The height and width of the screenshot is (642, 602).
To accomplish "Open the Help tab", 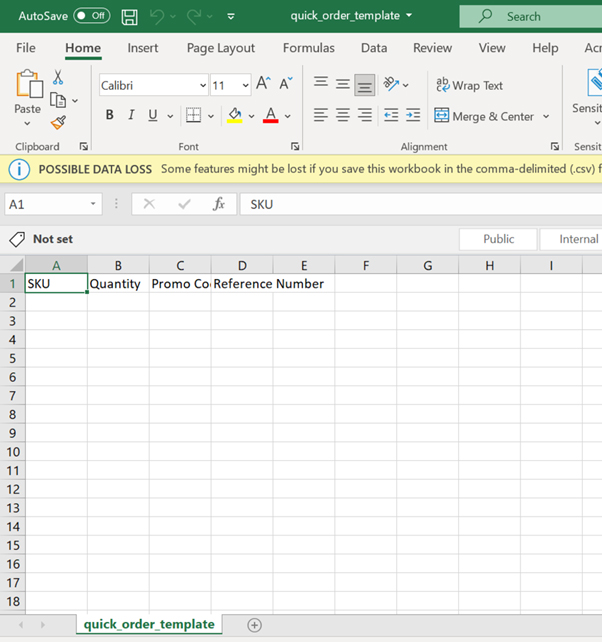I will [545, 48].
